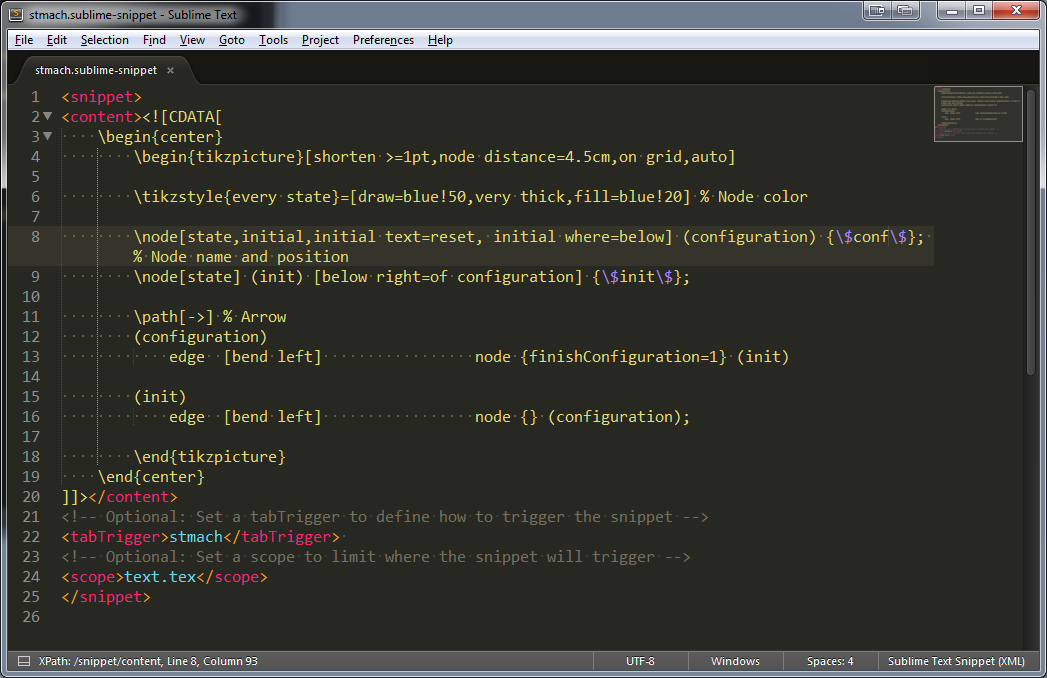
Task: Click the minimap code preview
Action: [x=978, y=113]
